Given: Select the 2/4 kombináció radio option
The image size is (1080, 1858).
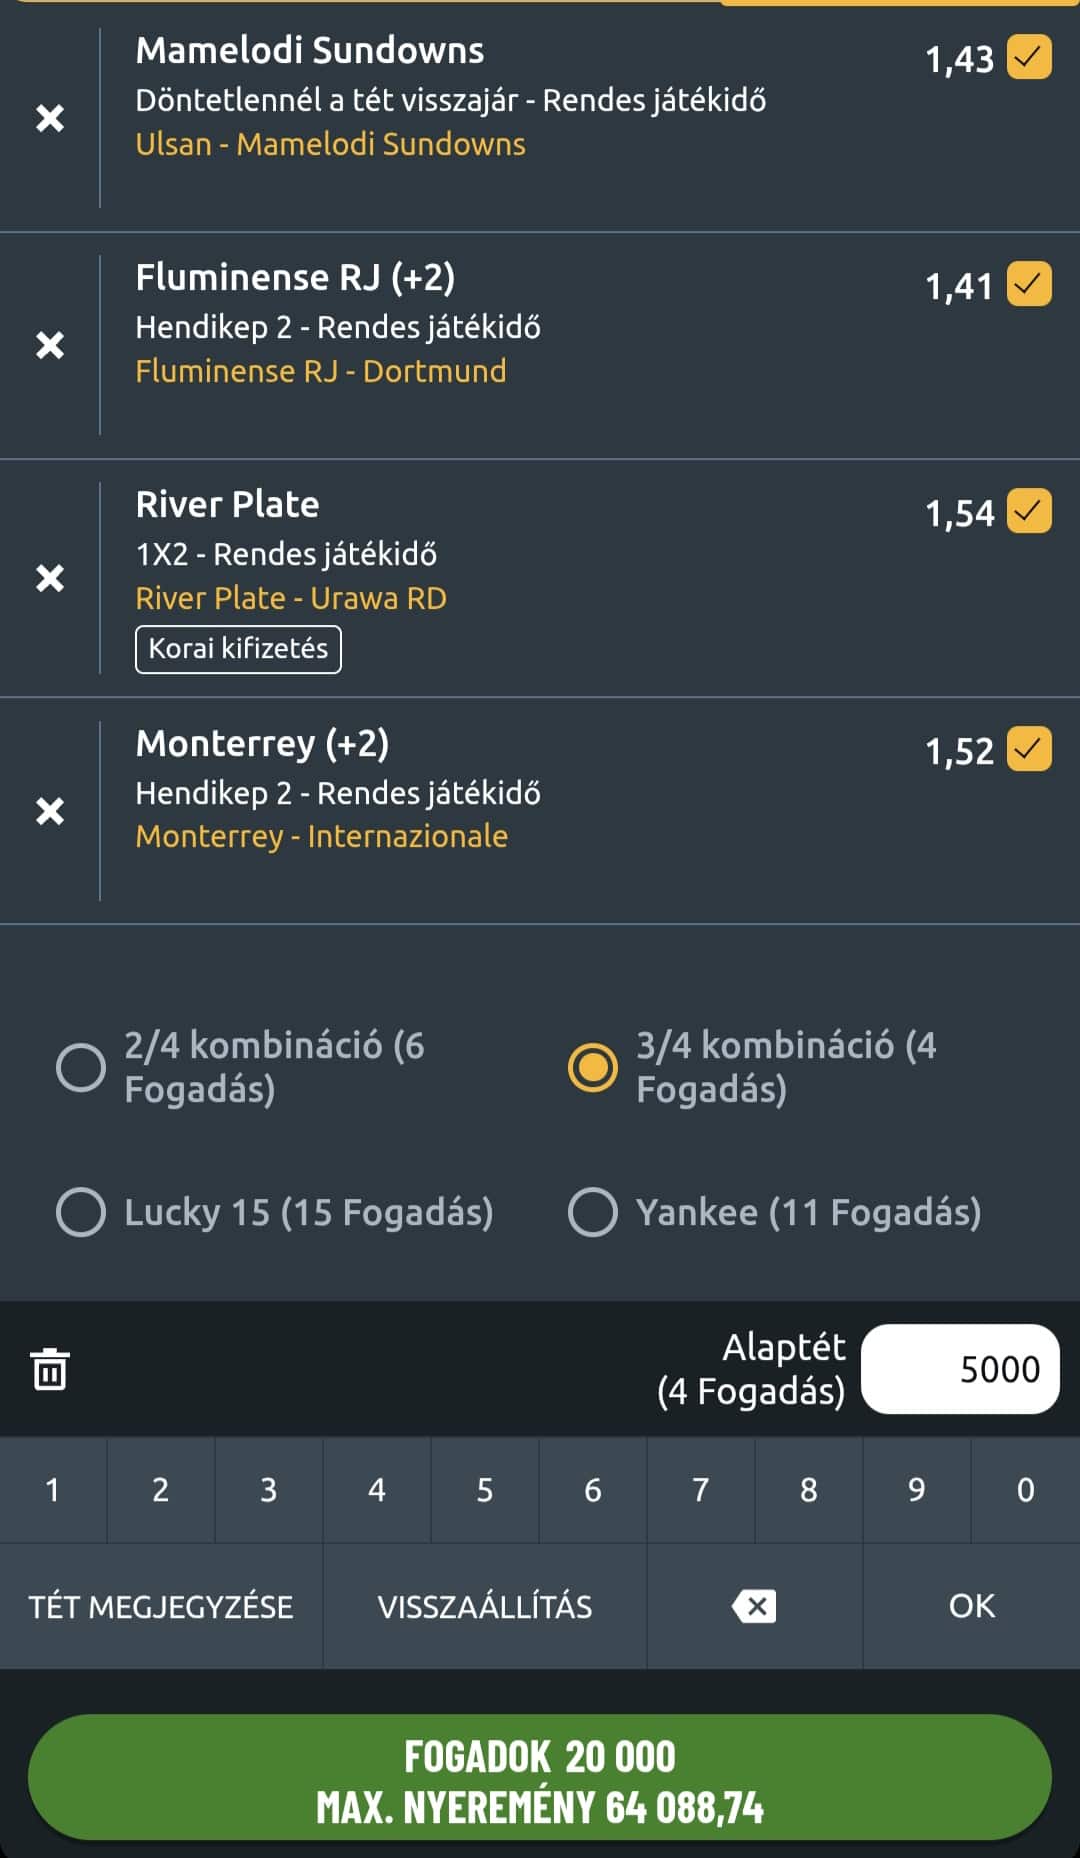Looking at the screenshot, I should [x=81, y=1067].
